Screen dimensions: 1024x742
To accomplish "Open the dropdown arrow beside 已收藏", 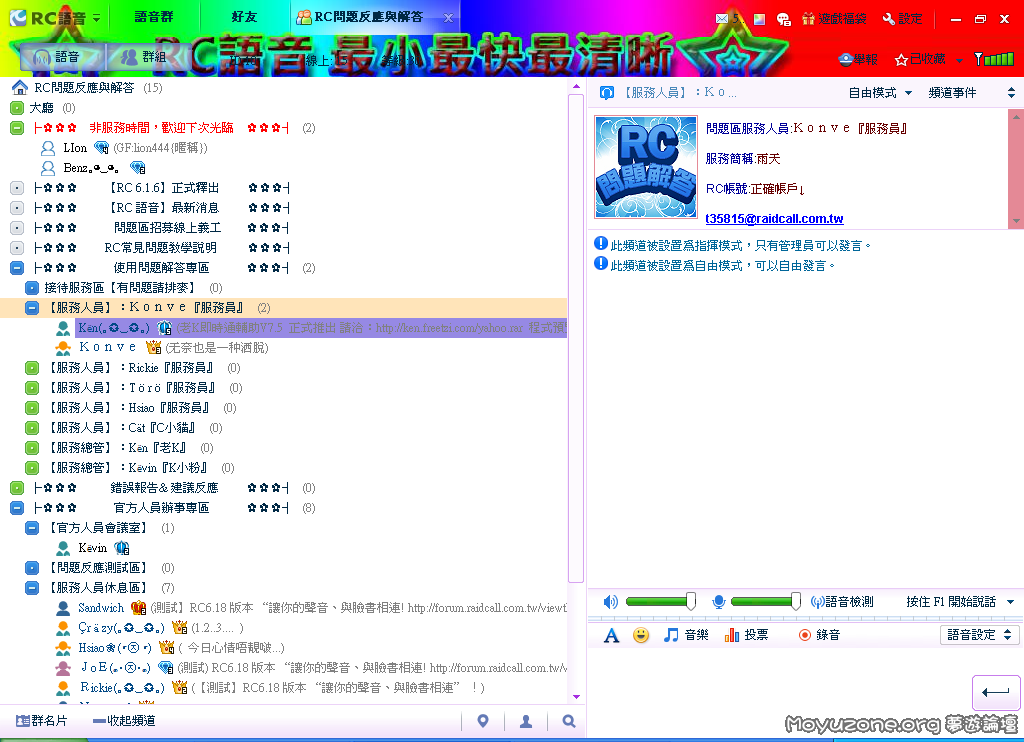I will 959,60.
